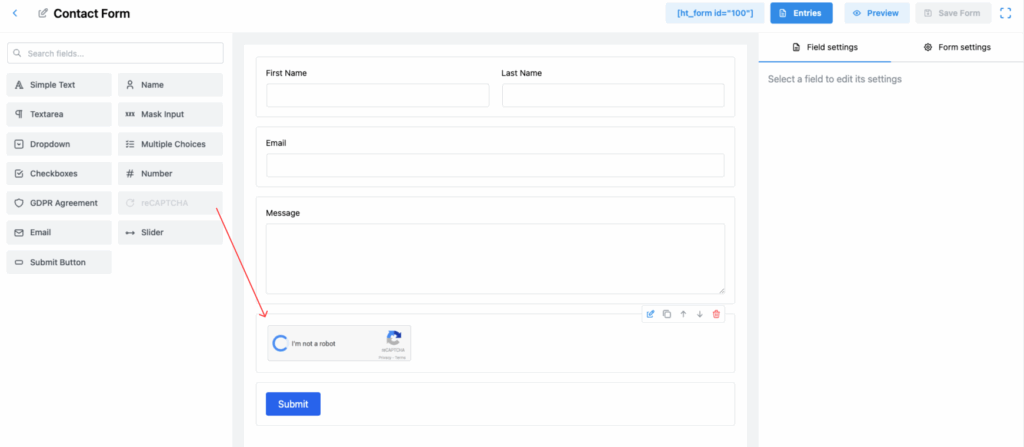The width and height of the screenshot is (1024, 447).
Task: Check the I'm not a robot box
Action: point(280,344)
